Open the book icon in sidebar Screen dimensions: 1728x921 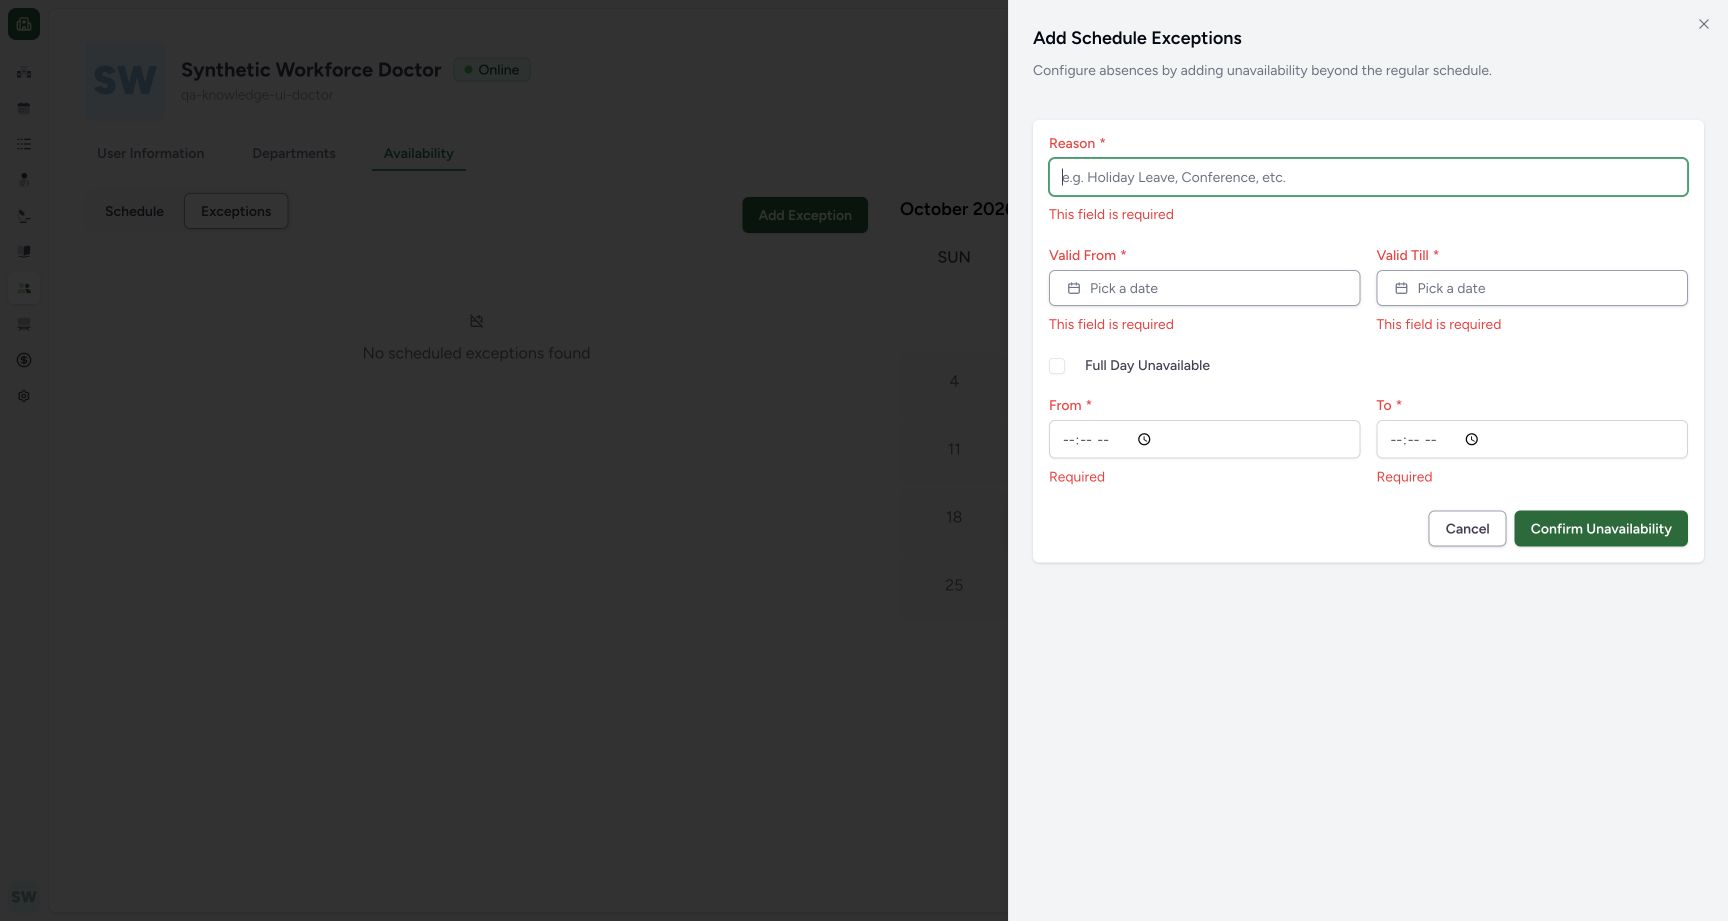[24, 252]
